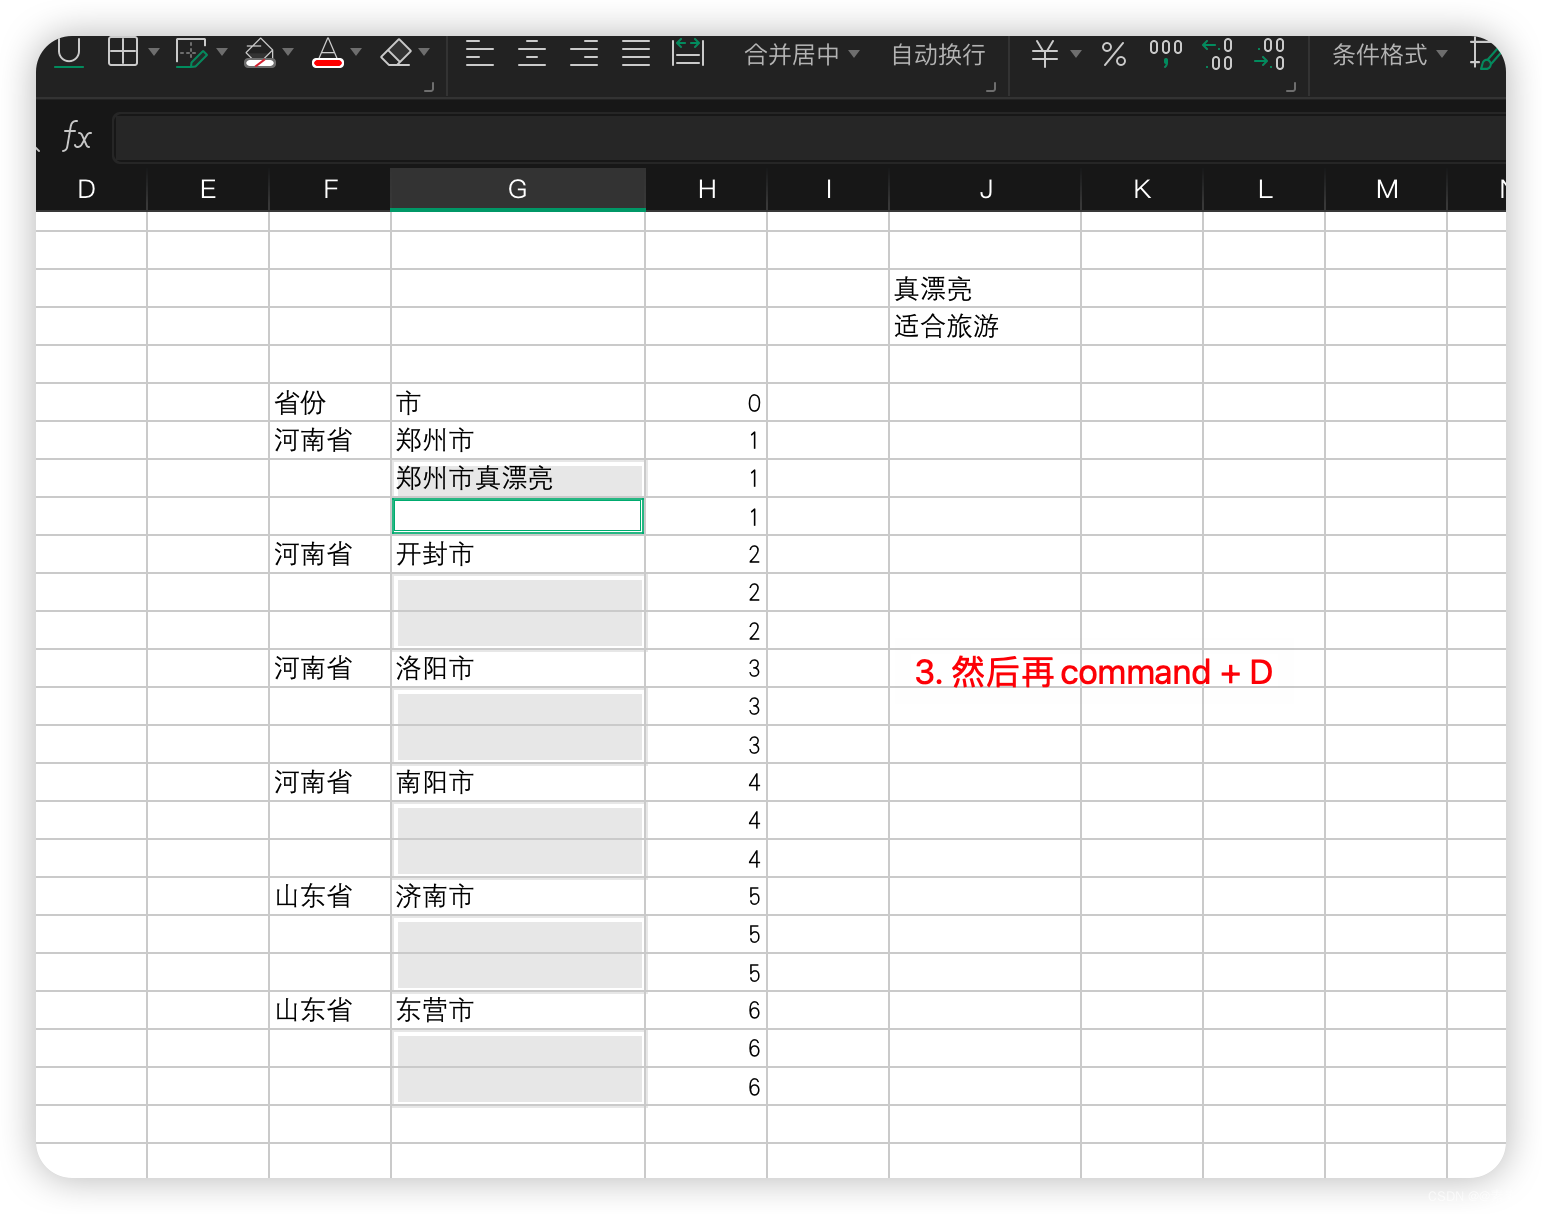This screenshot has width=1542, height=1214.
Task: Toggle underline formatting
Action: pos(69,51)
